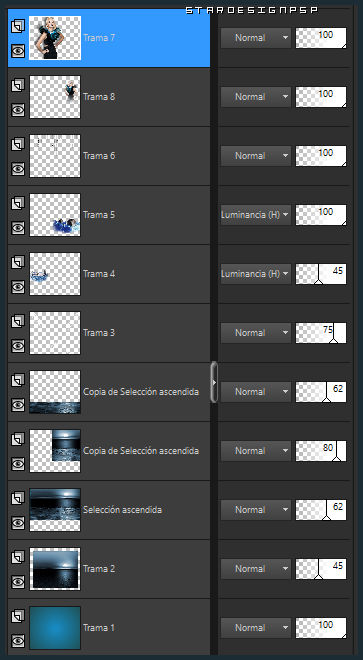Click the Trama 4 layer thumbnail
The image size is (363, 660).
(x=55, y=274)
